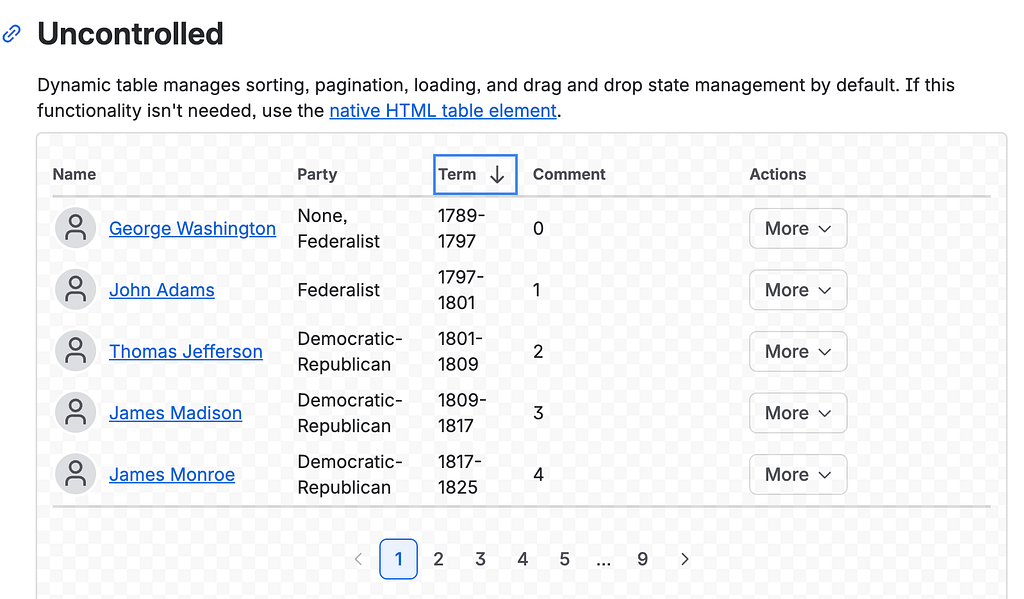Click the term cell 1789-1797
Screen dimensions: 1024x599
point(462,228)
